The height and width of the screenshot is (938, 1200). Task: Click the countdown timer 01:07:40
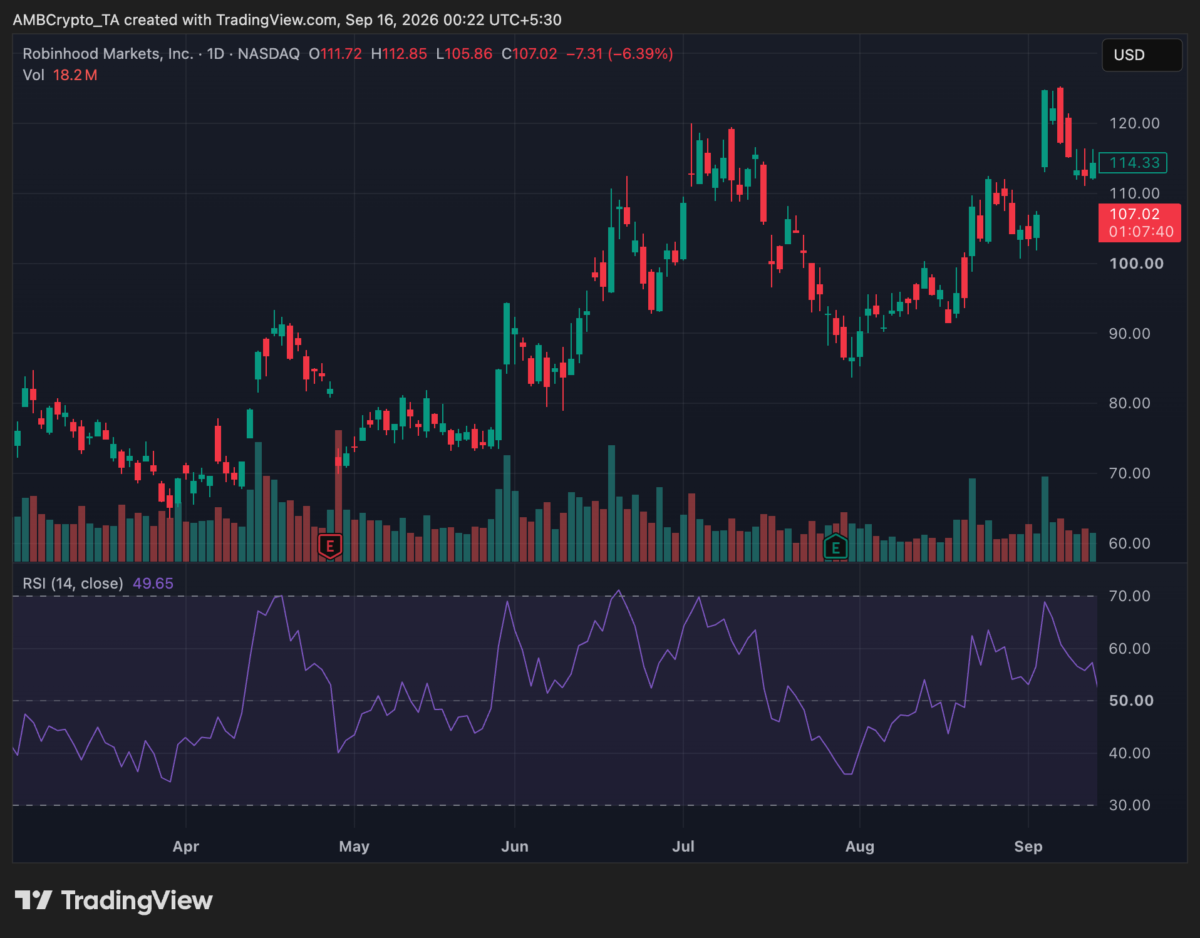[1139, 232]
